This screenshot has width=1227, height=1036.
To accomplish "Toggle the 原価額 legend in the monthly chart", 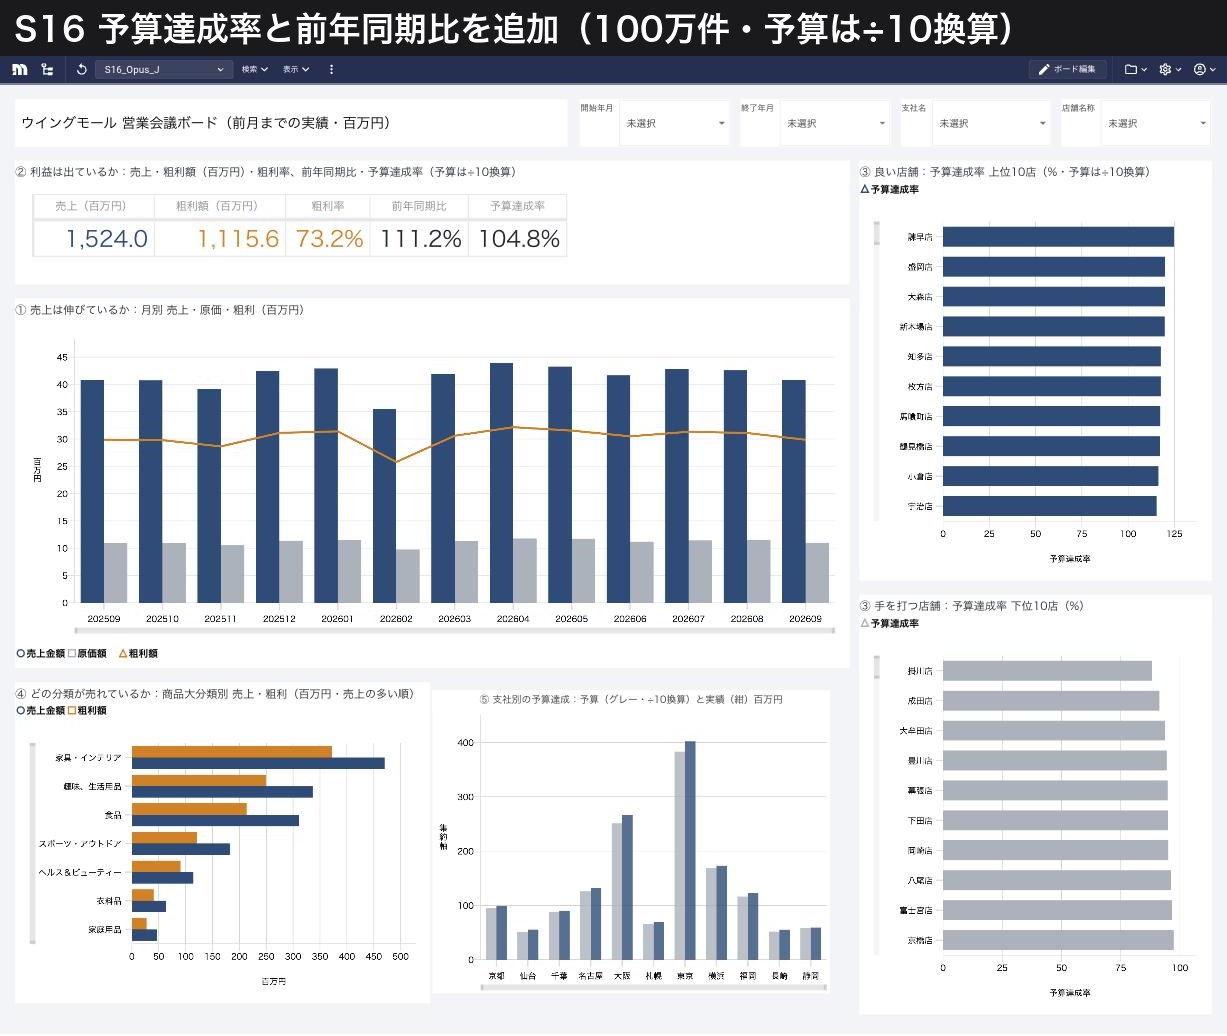I will [88, 653].
